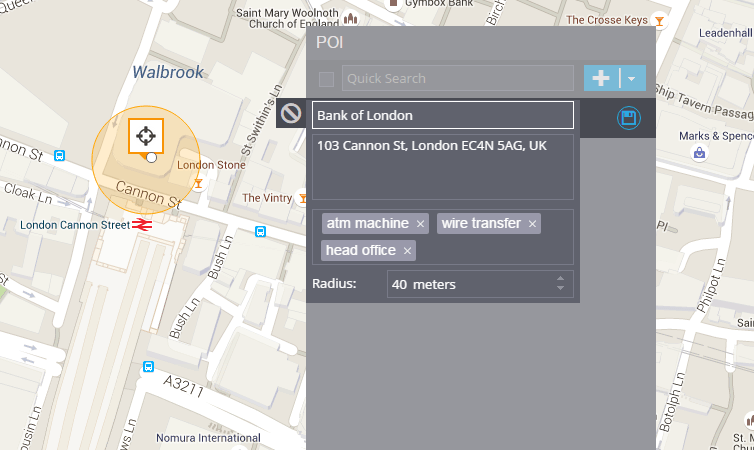Click the cancel editing icon beside Bank of London
This screenshot has width=754, height=450.
tap(291, 114)
